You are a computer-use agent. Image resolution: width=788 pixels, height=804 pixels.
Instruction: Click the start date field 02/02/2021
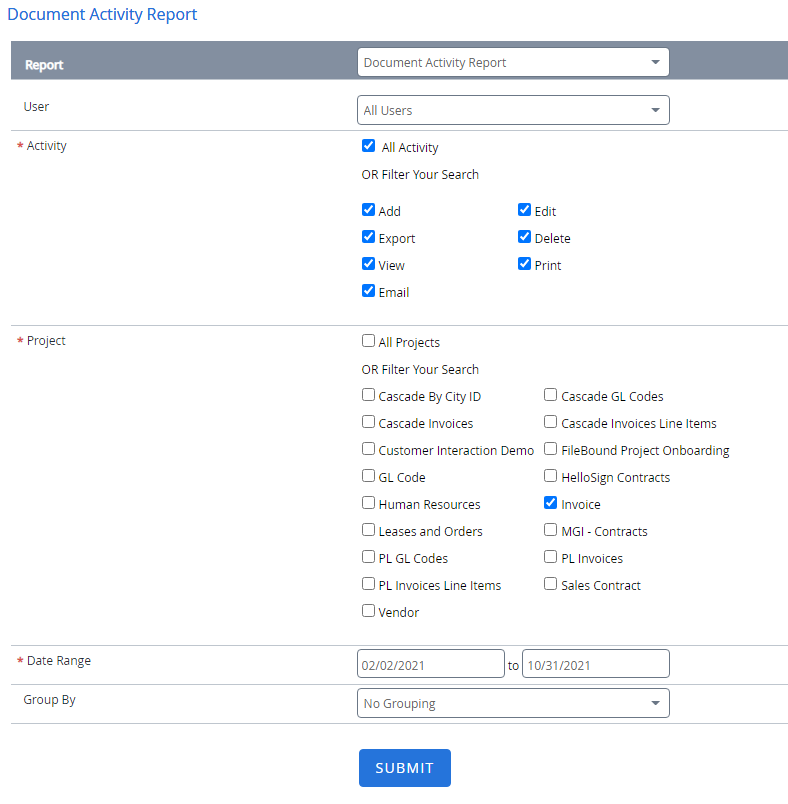[430, 664]
